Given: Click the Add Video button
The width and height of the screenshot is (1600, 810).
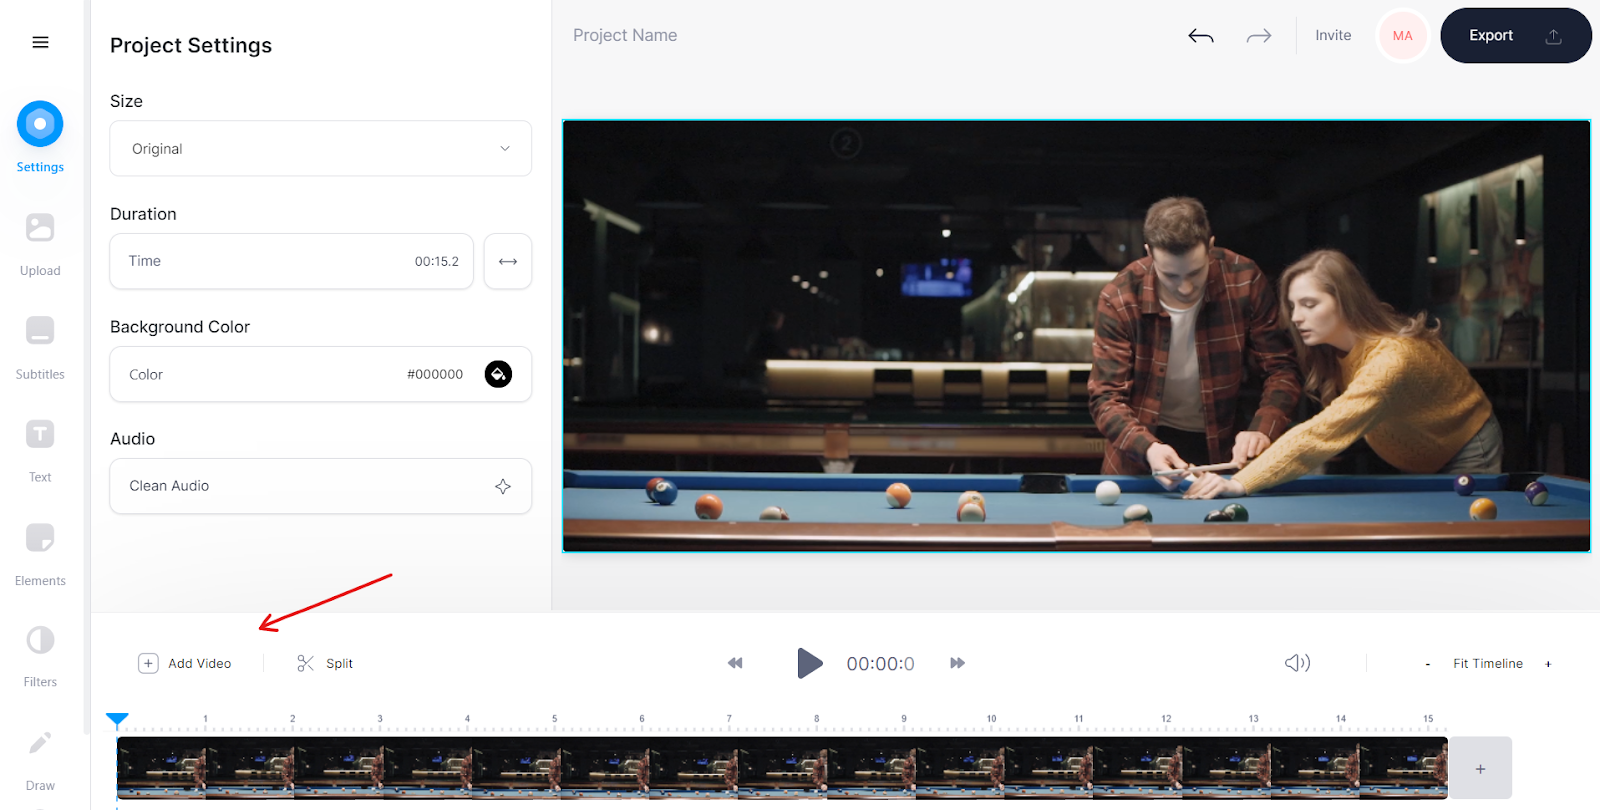Looking at the screenshot, I should pyautogui.click(x=185, y=663).
